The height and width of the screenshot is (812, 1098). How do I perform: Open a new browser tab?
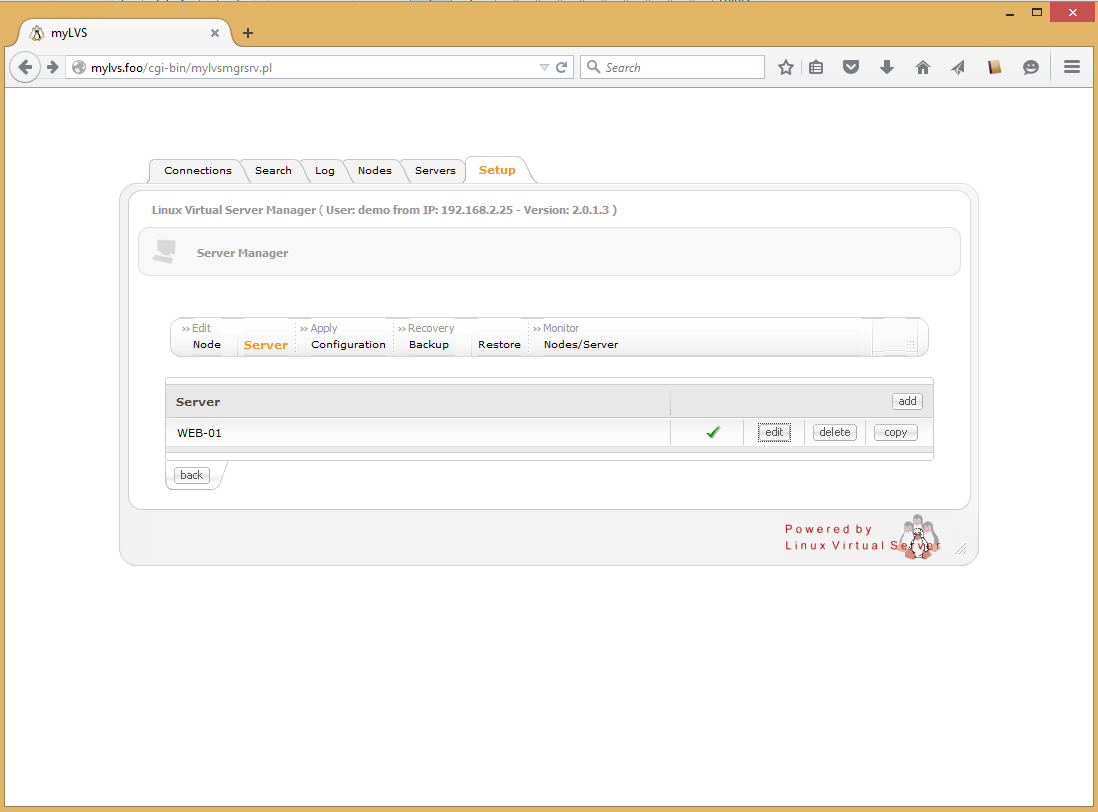pyautogui.click(x=248, y=33)
